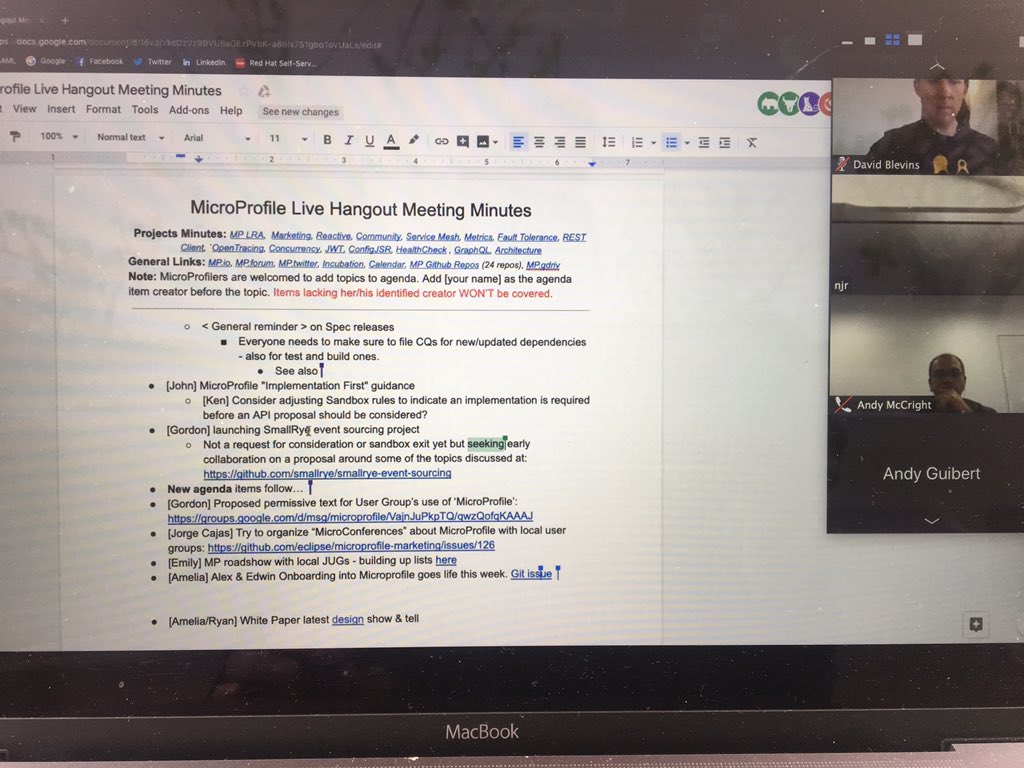Open the groups.google.com microprofile link

(x=350, y=516)
